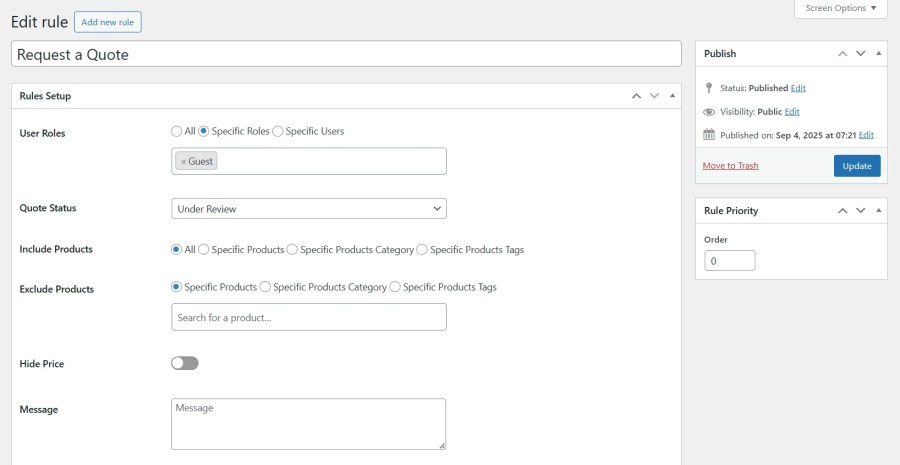Click the Update button

(x=857, y=166)
